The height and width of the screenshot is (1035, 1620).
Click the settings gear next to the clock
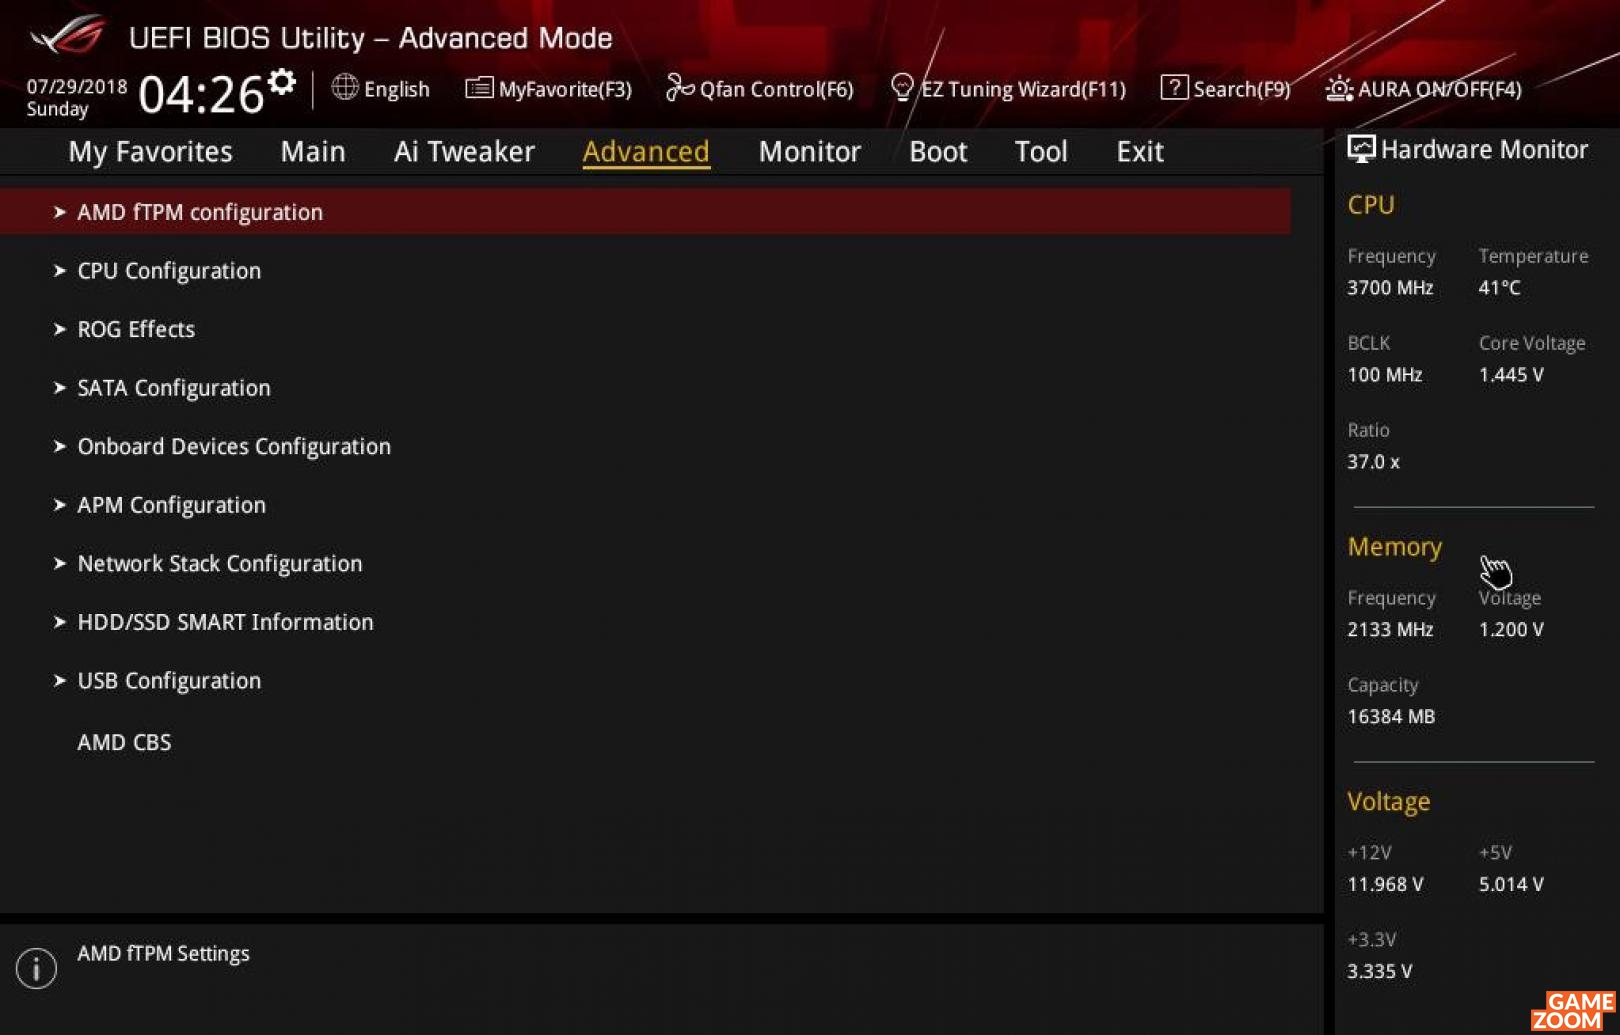pyautogui.click(x=282, y=82)
